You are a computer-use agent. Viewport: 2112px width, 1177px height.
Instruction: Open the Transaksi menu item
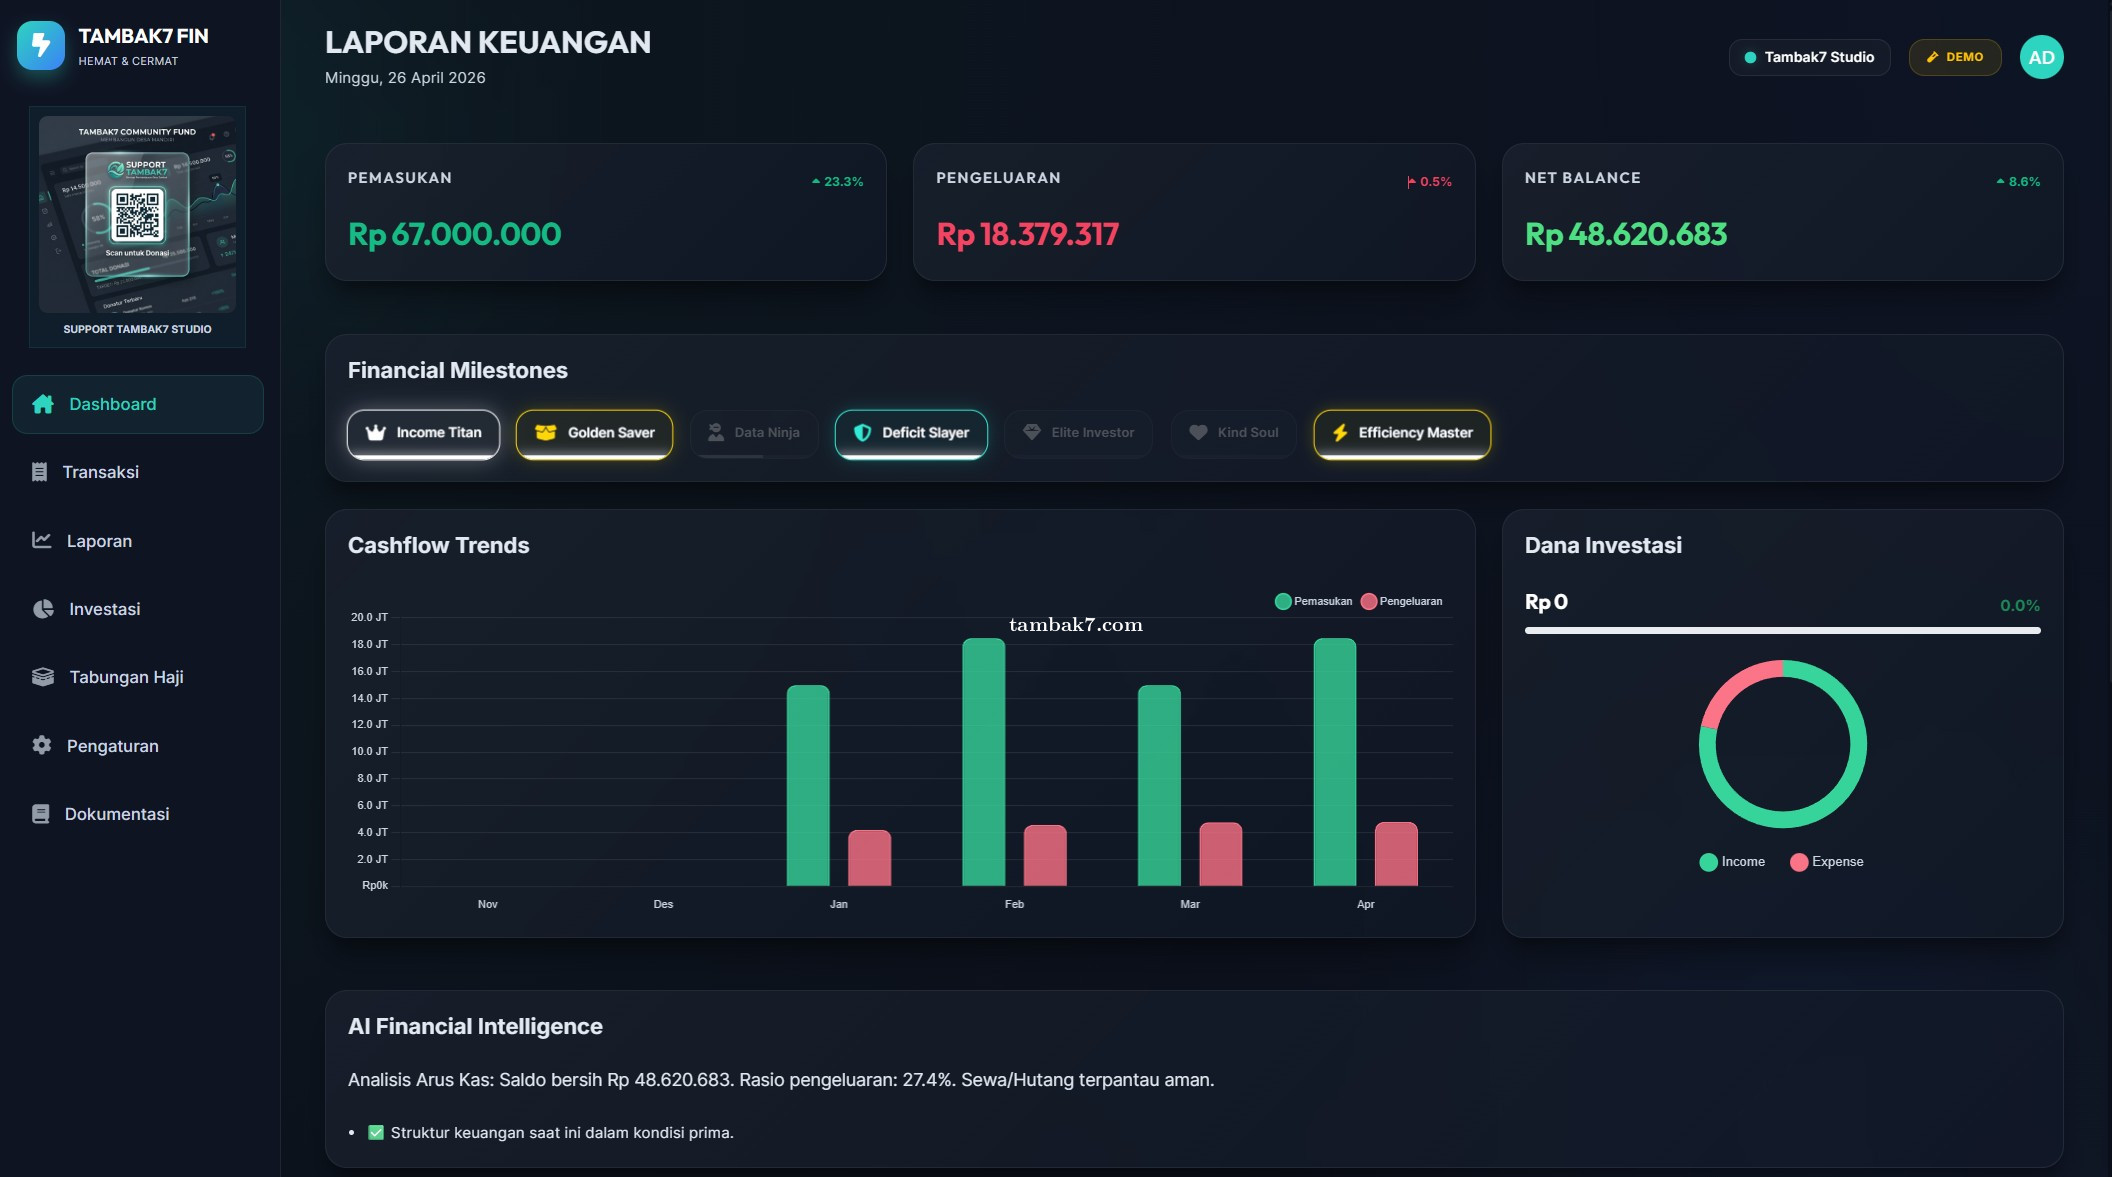100,472
